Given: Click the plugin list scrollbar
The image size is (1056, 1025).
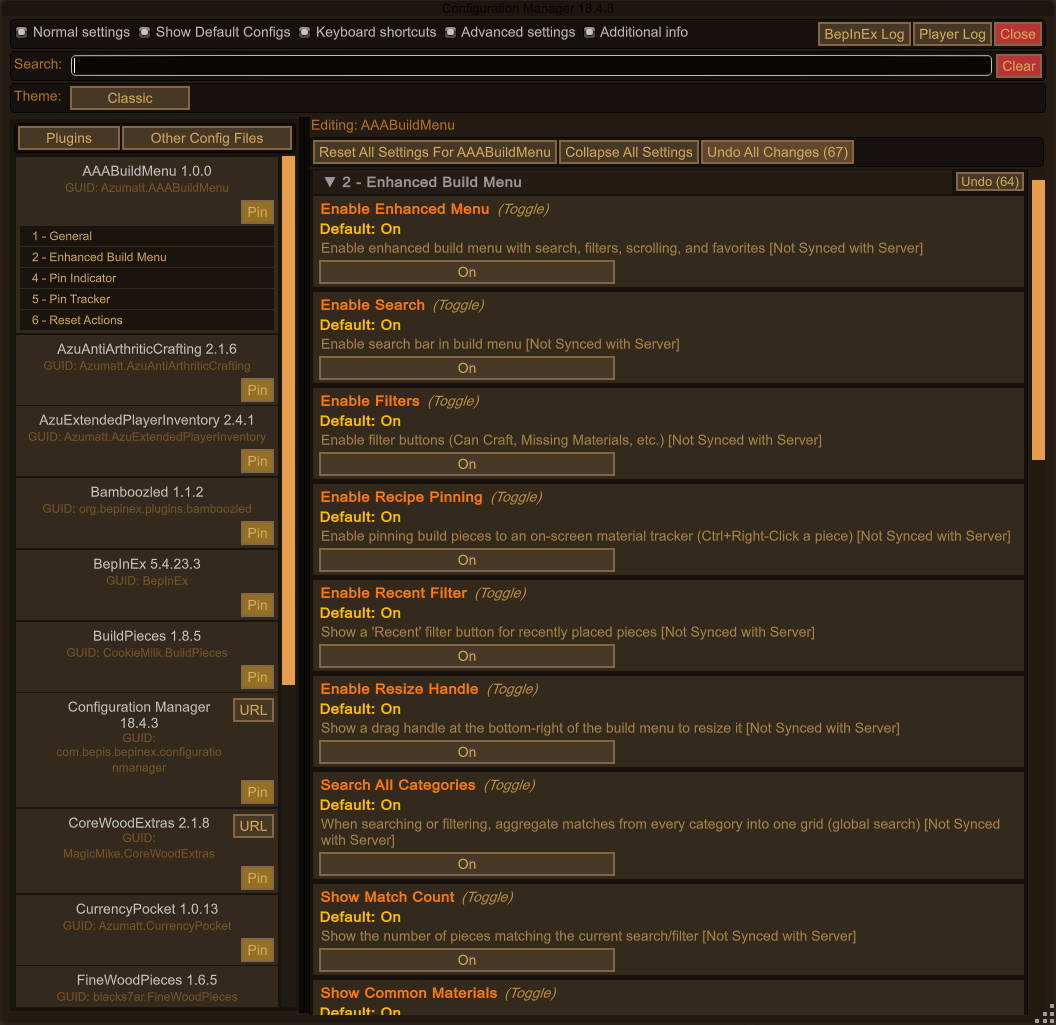Looking at the screenshot, I should click(288, 420).
